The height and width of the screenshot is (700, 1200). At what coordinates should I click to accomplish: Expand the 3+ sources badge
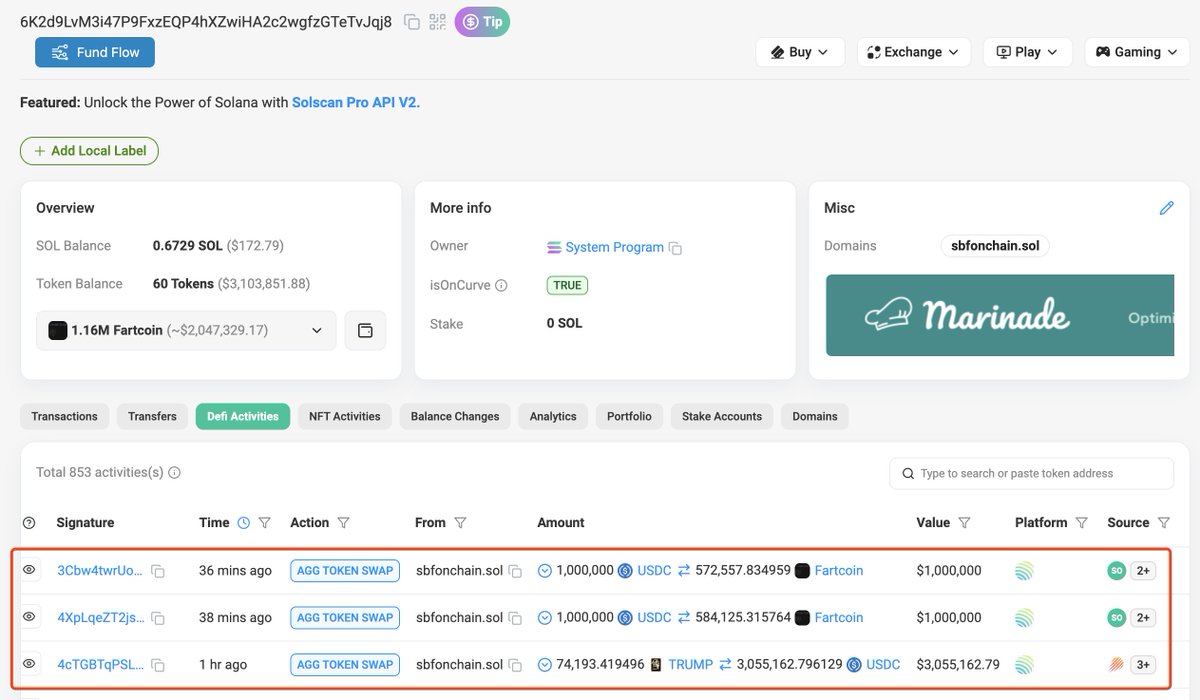point(1144,665)
